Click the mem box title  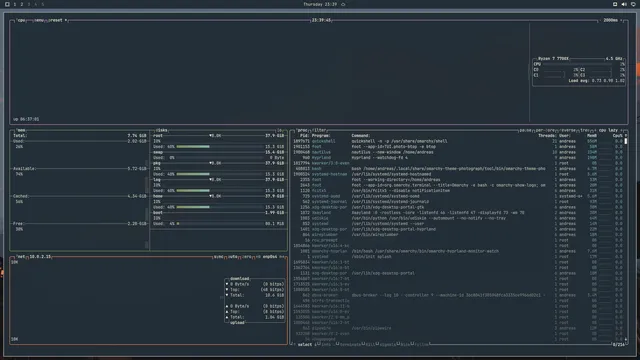21,130
